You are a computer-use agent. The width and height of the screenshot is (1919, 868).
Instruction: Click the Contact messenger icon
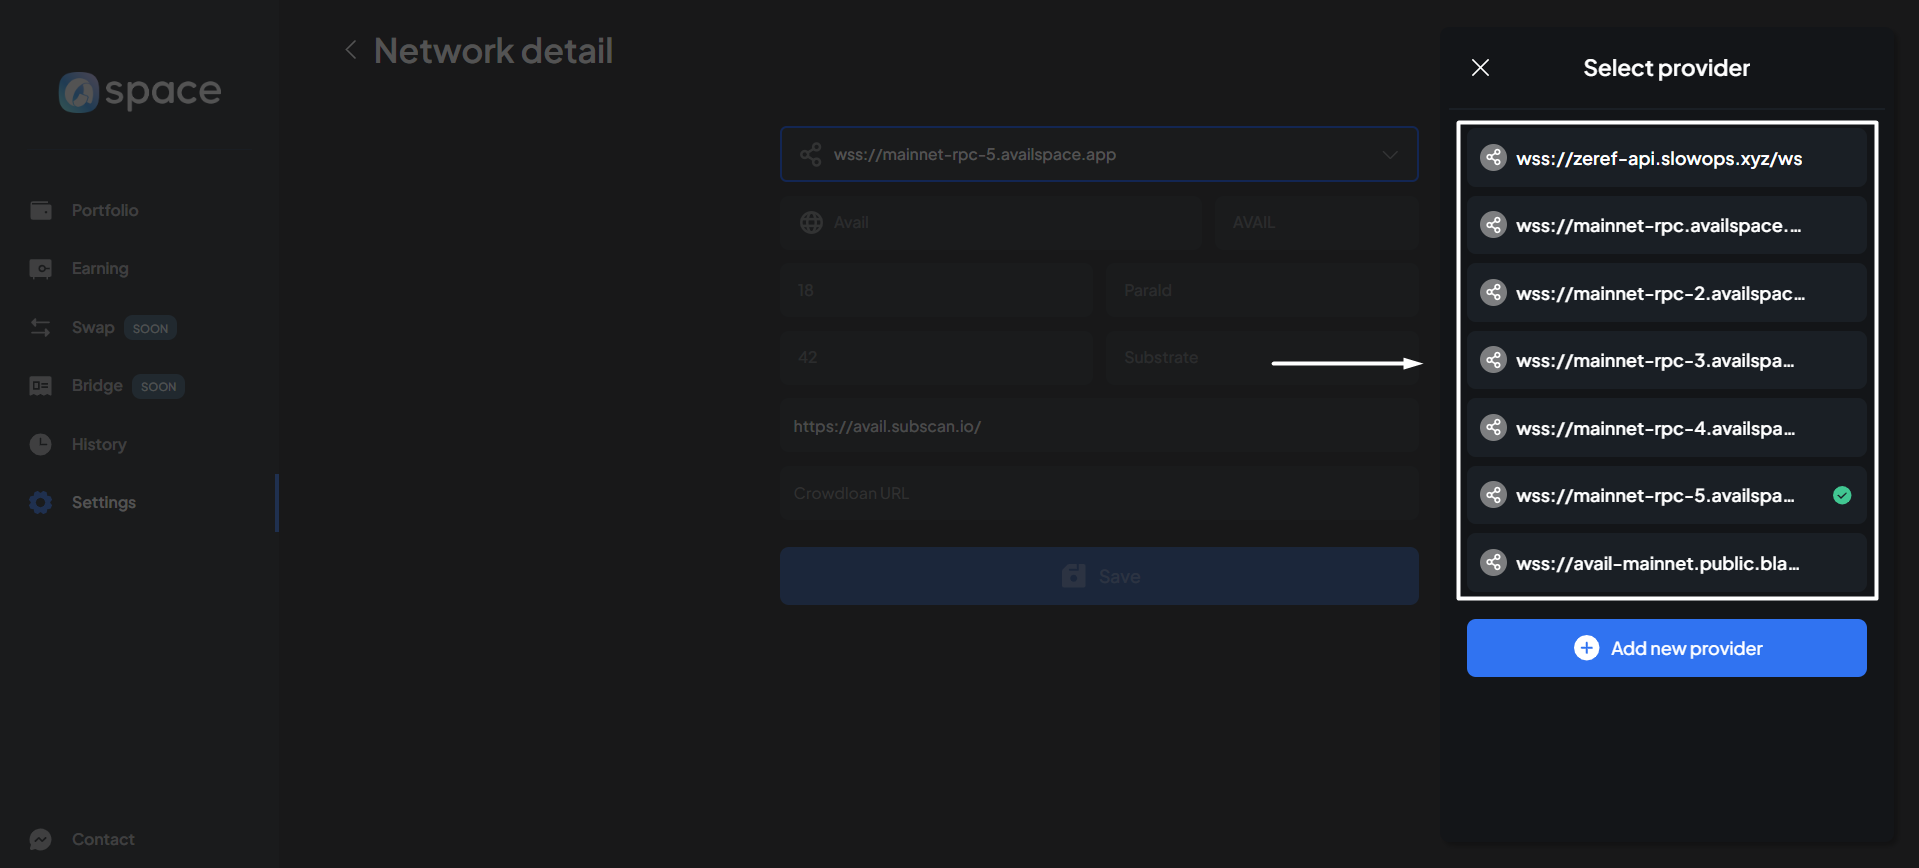[x=41, y=839]
